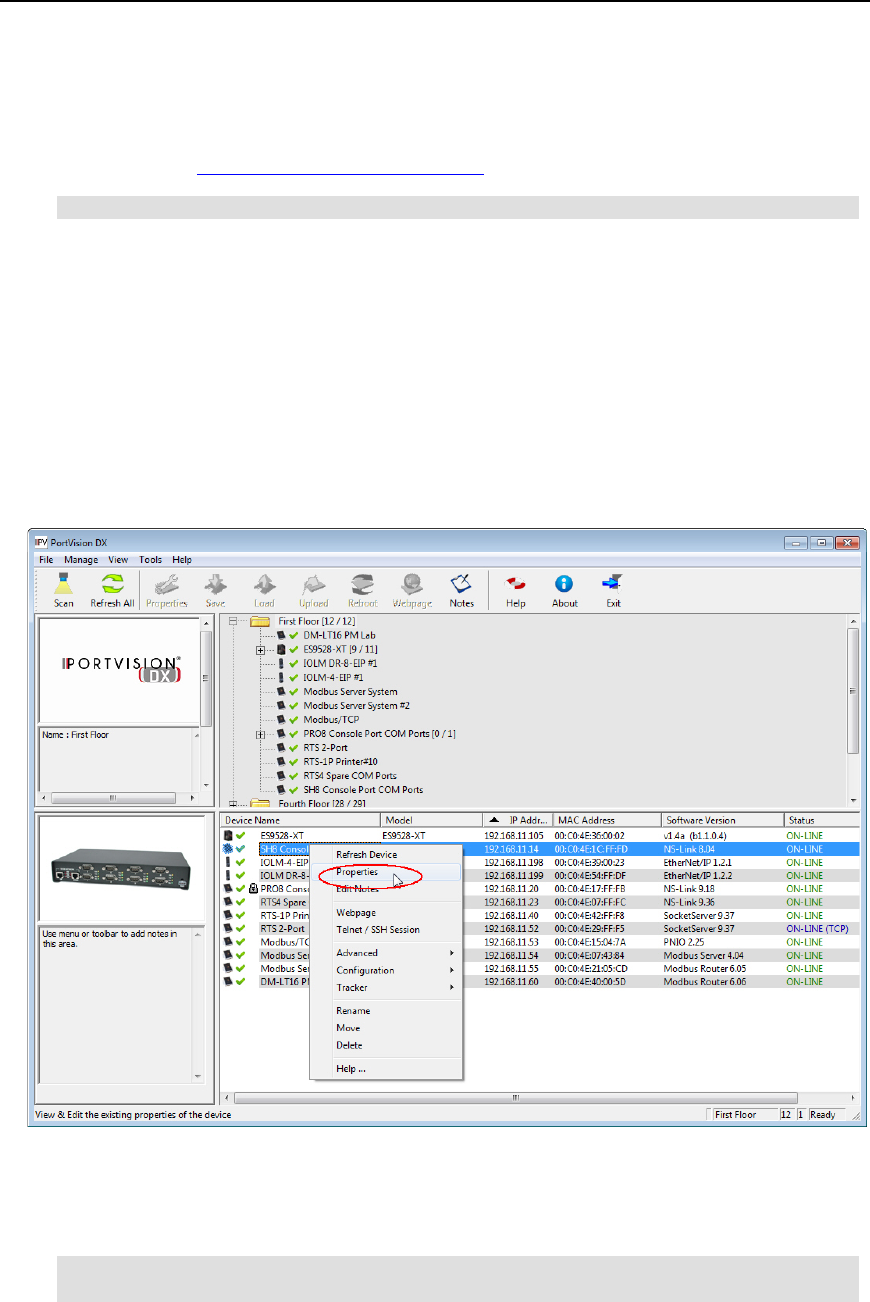Screen dimensions: 870x1302
Task: Click the Load toolbar icon
Action: pos(264,584)
